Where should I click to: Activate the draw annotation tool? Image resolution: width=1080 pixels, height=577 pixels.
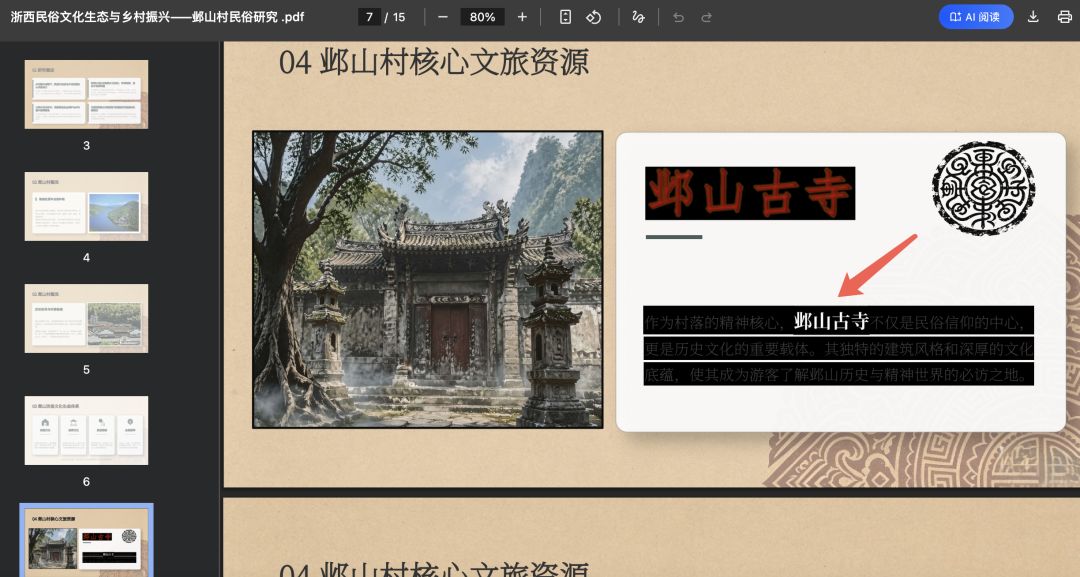point(638,17)
